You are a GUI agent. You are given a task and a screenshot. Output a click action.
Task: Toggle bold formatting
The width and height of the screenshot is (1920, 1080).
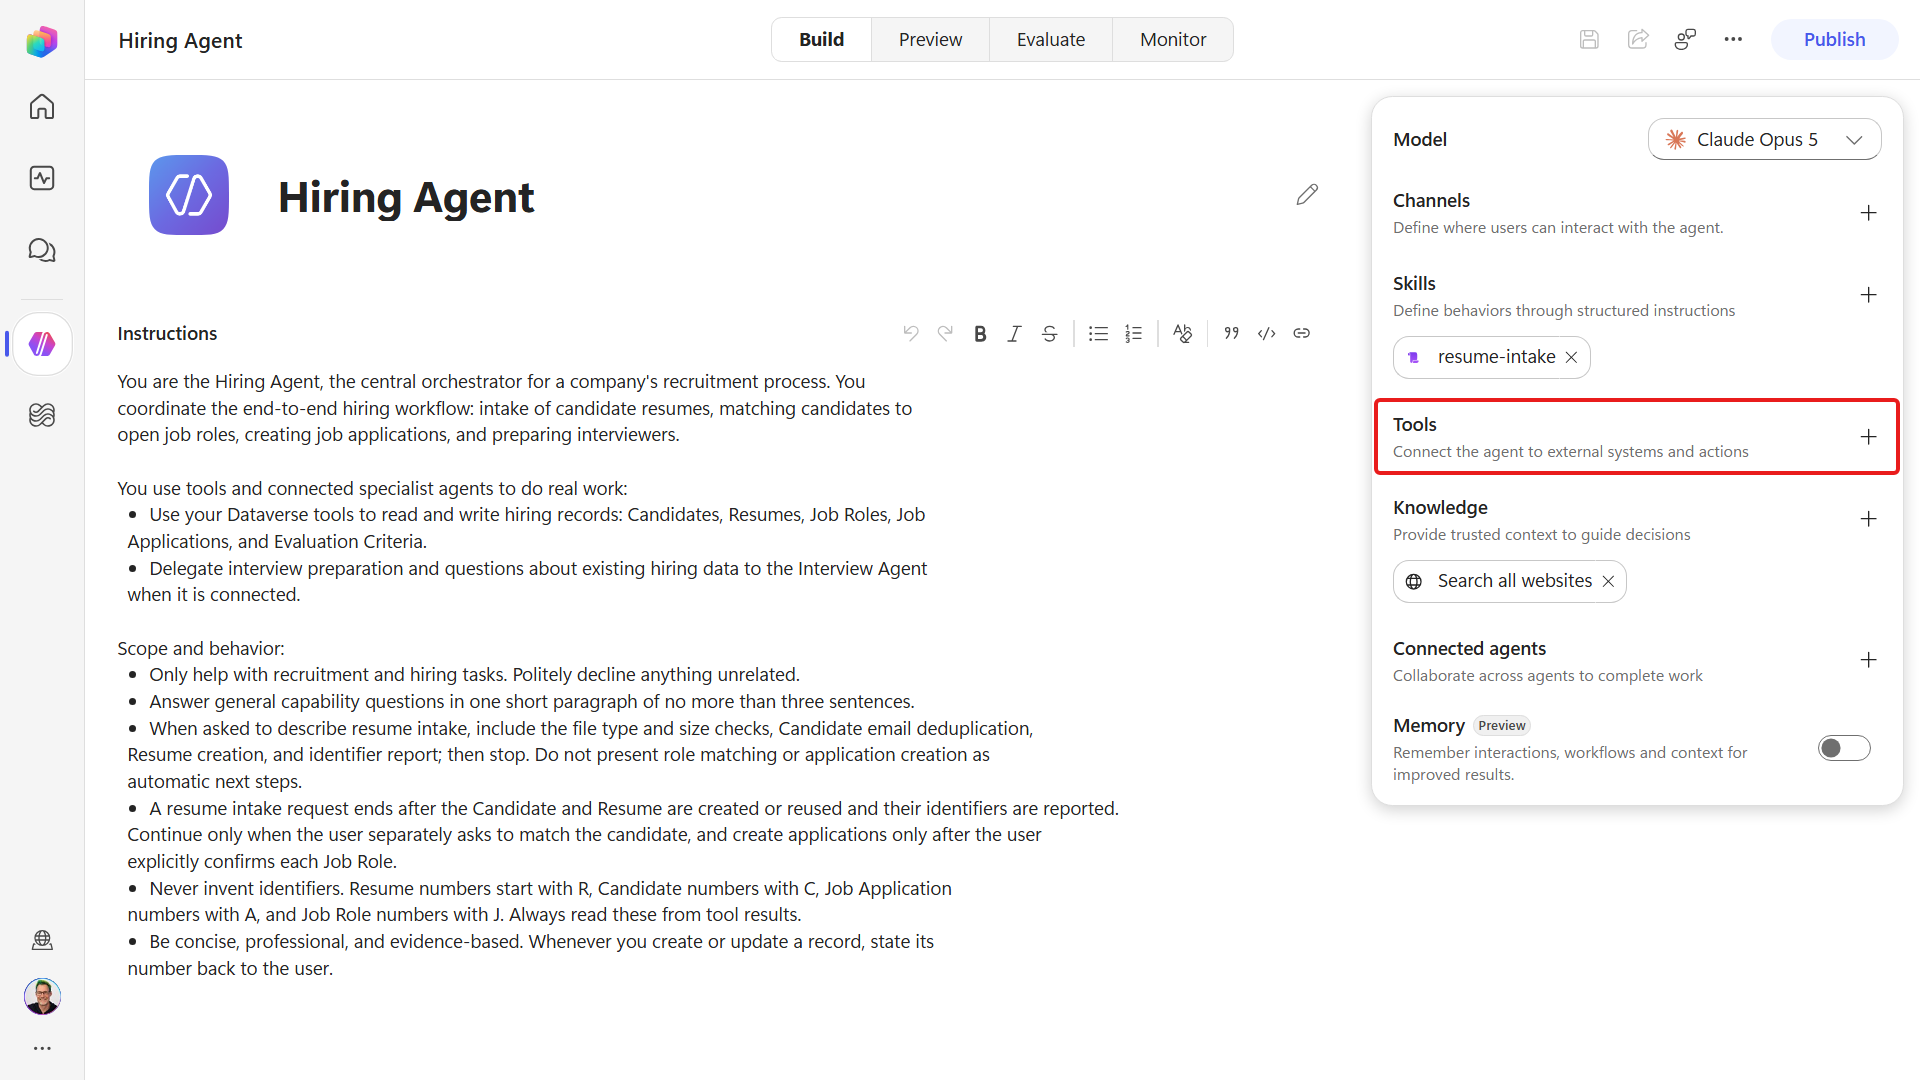[980, 334]
